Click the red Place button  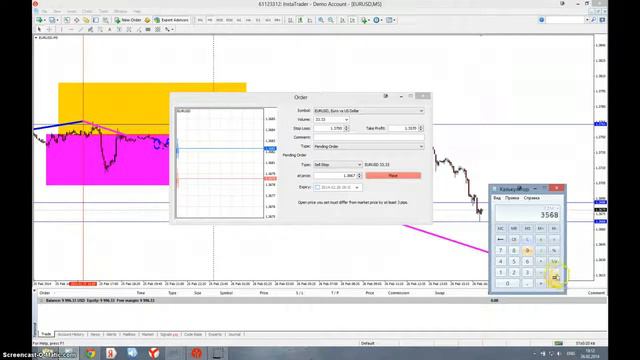(393, 176)
